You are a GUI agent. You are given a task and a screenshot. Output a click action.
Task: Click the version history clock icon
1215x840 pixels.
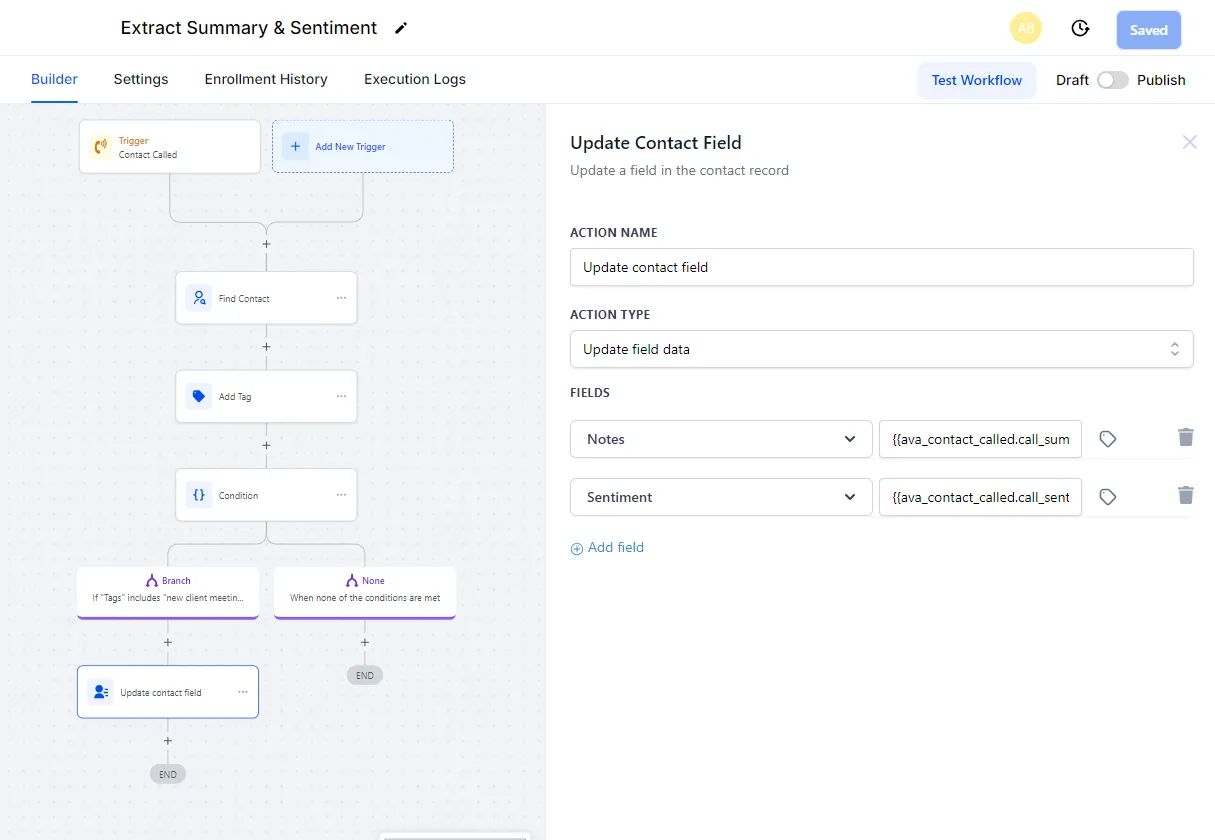[x=1080, y=29]
